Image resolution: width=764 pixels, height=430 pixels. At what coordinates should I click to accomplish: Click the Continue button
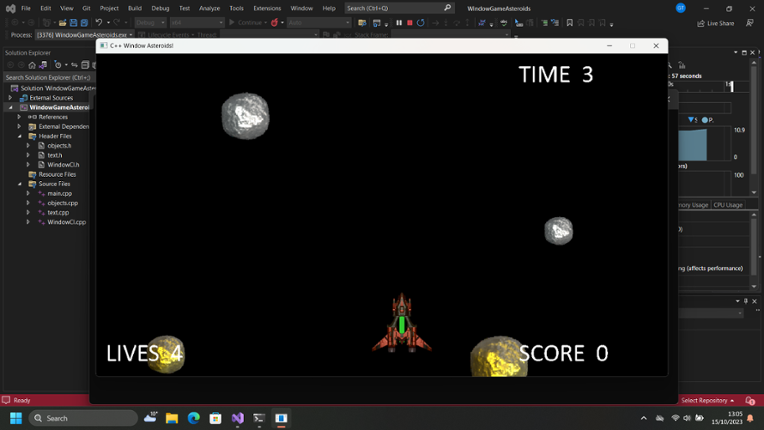point(248,22)
